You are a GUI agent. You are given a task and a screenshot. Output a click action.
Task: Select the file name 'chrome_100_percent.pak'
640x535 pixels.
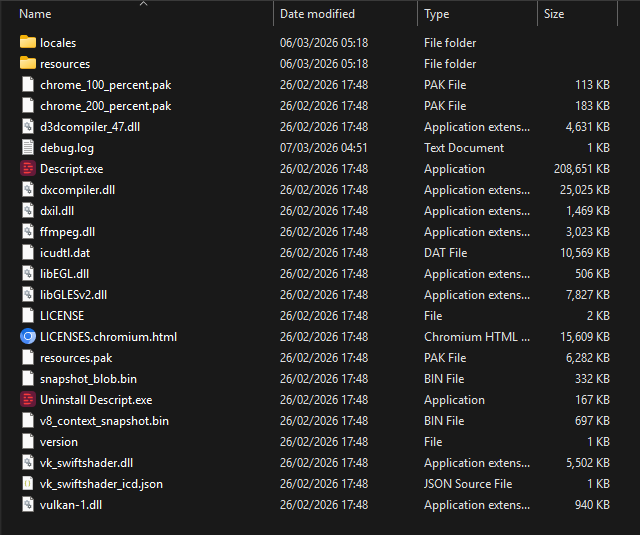tap(105, 85)
